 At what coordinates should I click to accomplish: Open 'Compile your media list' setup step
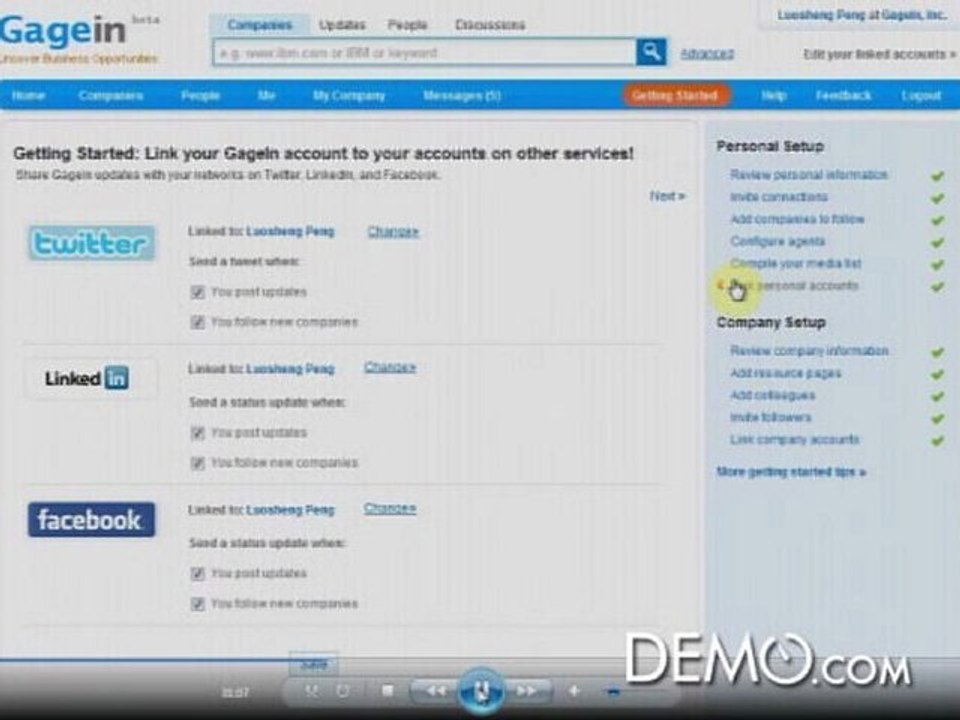pyautogui.click(x=796, y=264)
